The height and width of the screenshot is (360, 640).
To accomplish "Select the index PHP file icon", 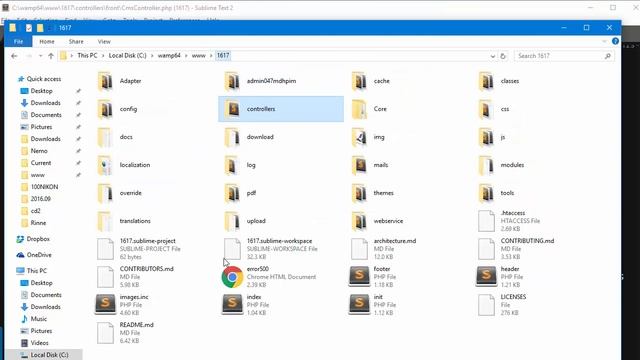I will click(x=232, y=304).
